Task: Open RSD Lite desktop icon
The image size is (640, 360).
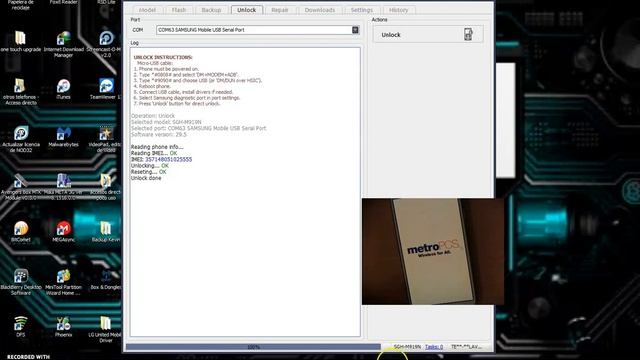Action: pyautogui.click(x=105, y=2)
